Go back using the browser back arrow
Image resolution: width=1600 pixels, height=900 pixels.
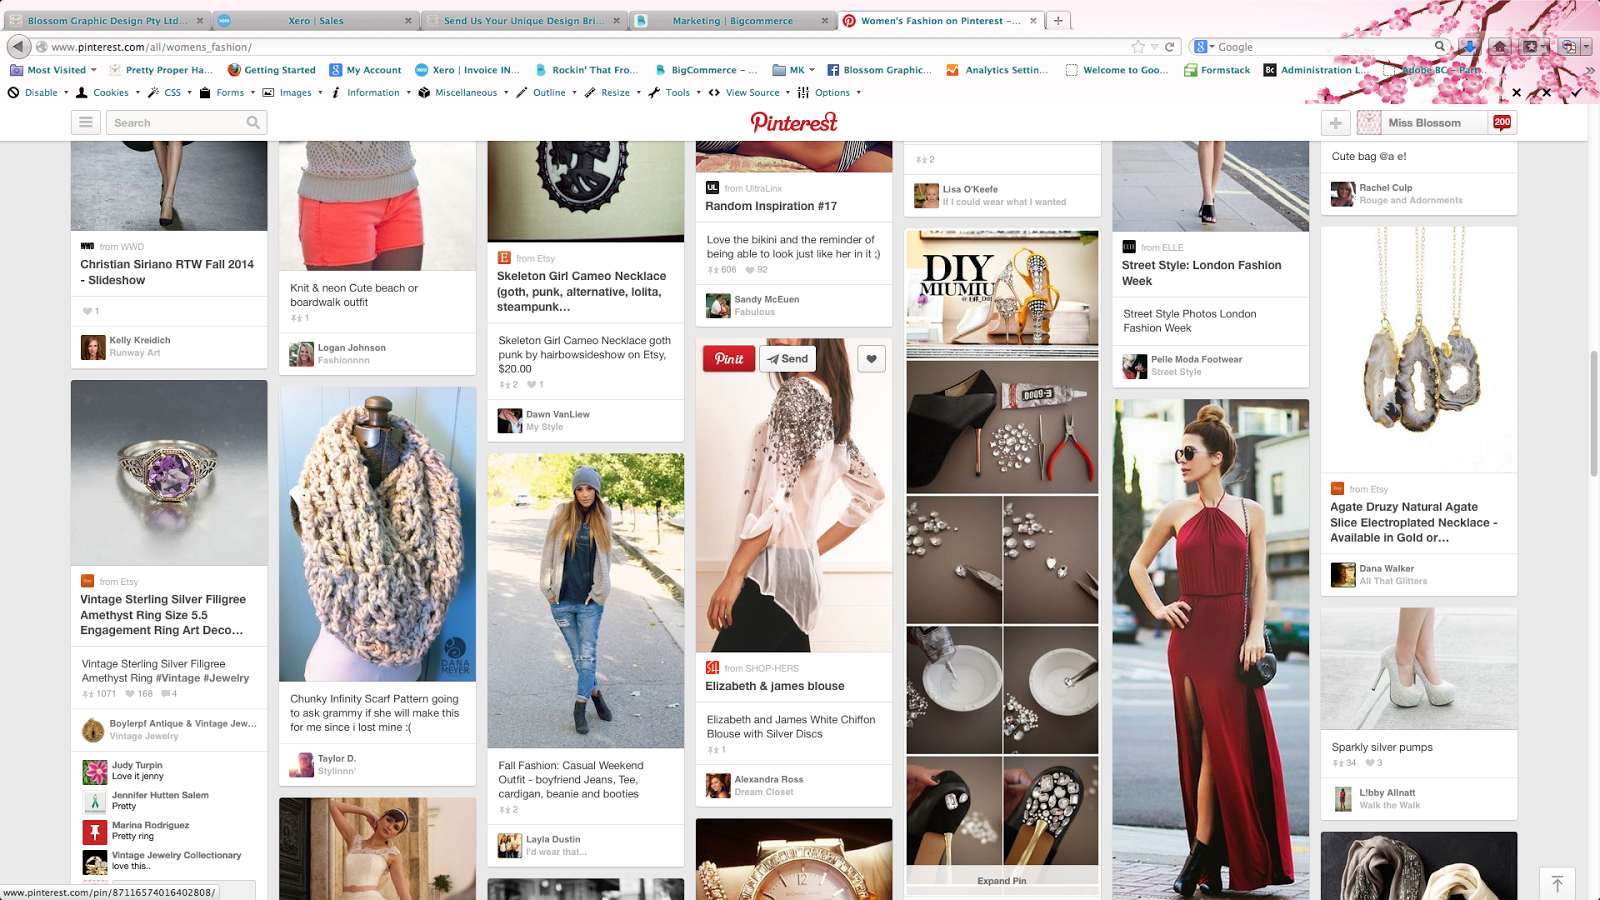click(18, 46)
